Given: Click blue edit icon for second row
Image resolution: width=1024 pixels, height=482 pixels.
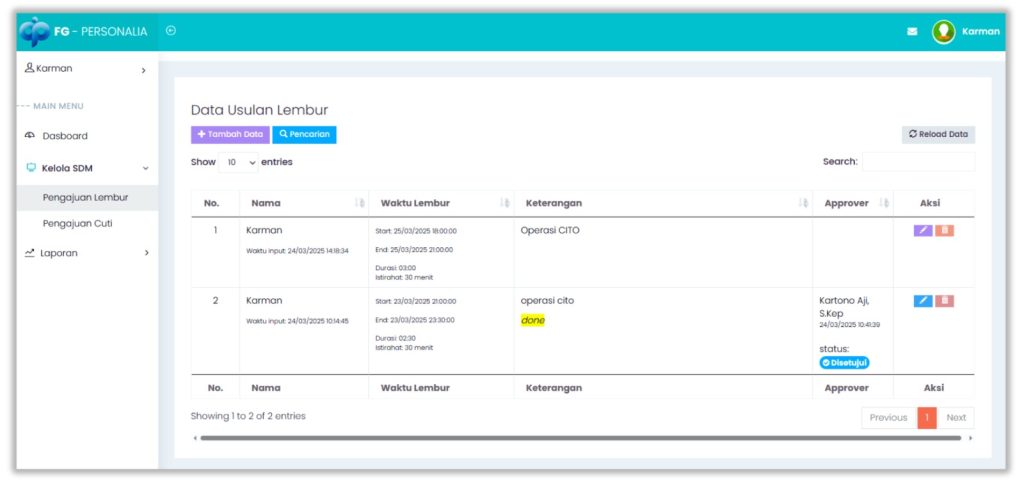Looking at the screenshot, I should click(922, 300).
